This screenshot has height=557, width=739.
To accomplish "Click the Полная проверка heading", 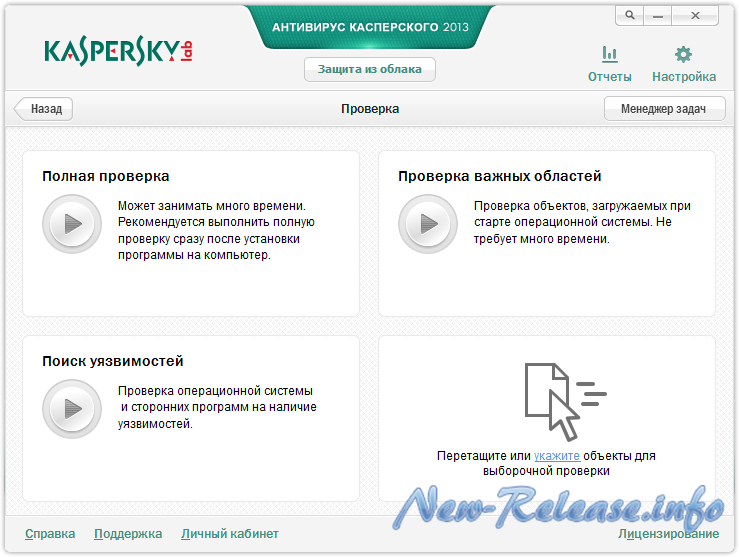I will click(106, 176).
